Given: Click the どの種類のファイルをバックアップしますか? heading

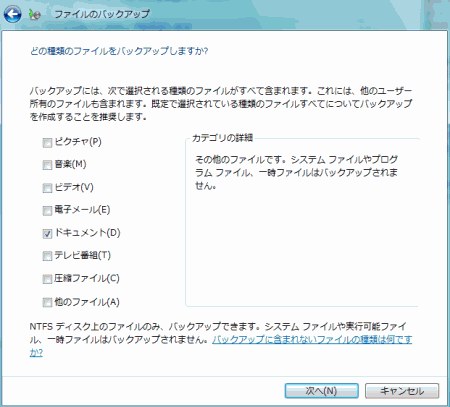Looking at the screenshot, I should tap(119, 51).
